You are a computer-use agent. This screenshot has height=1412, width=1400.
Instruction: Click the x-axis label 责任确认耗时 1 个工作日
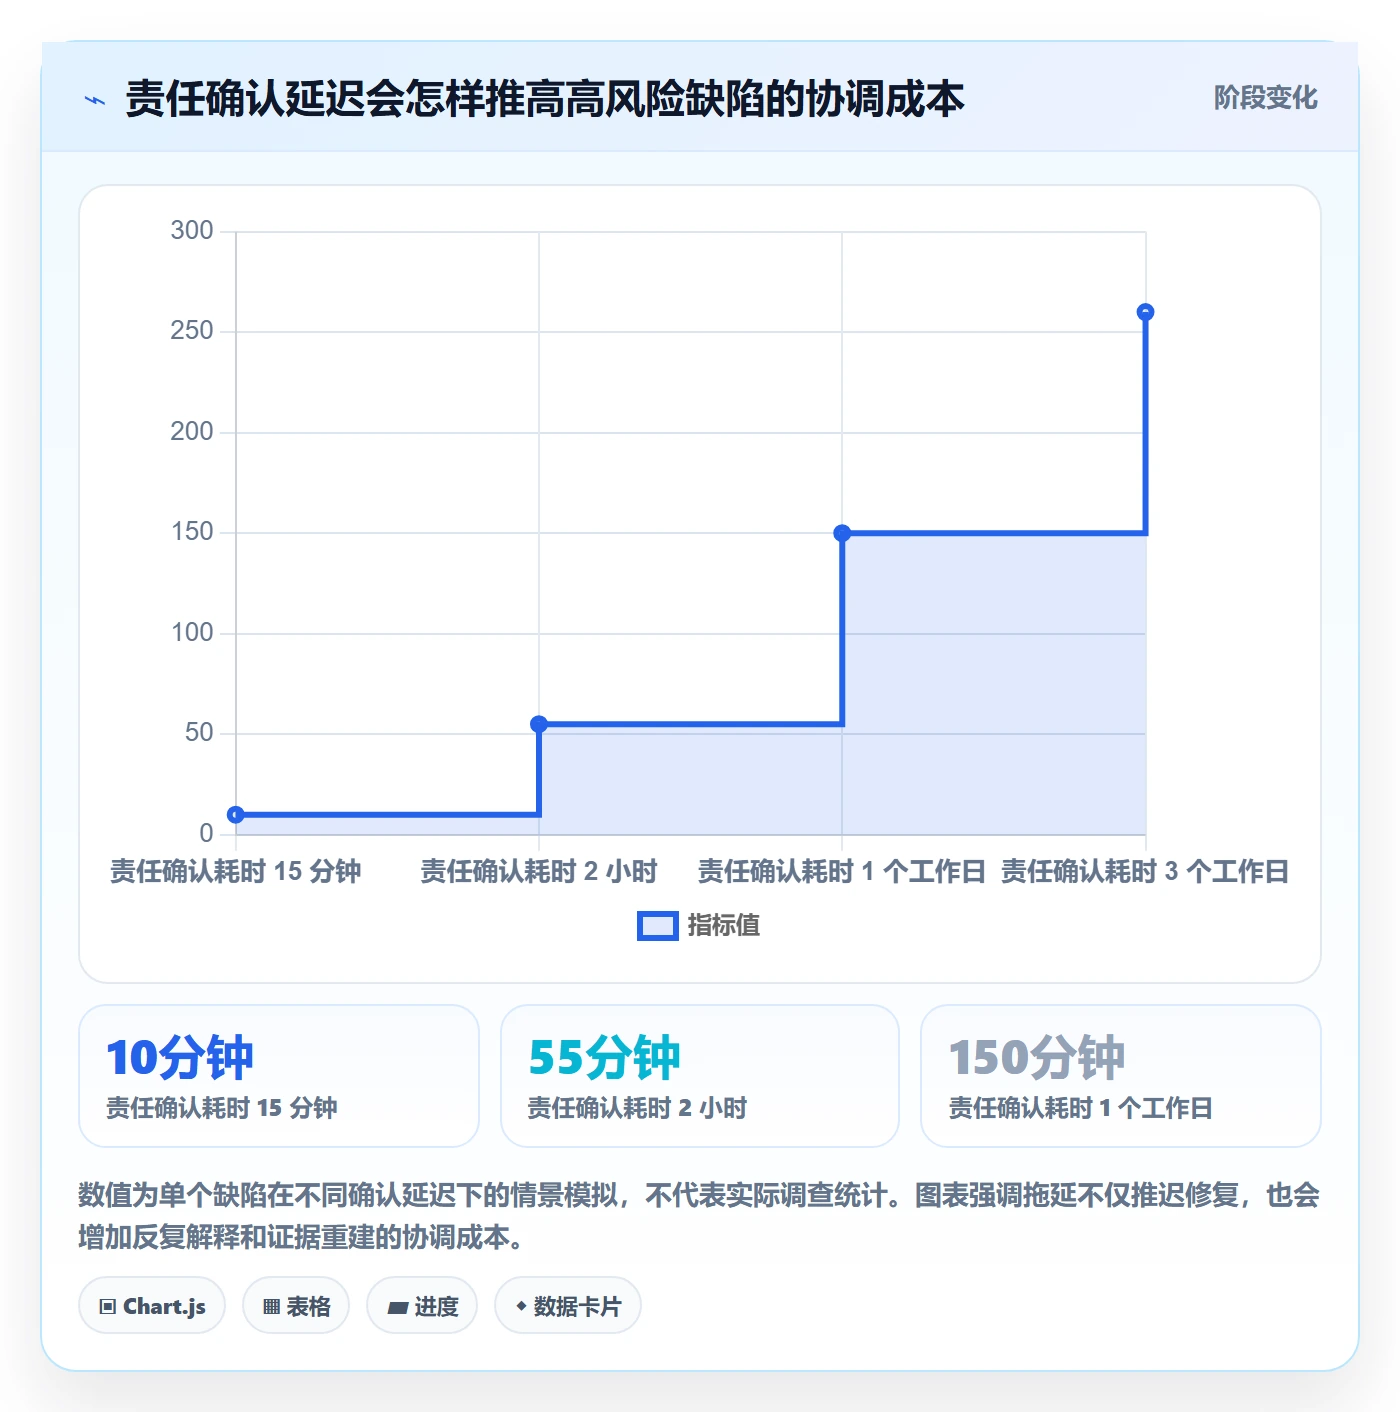pos(842,872)
